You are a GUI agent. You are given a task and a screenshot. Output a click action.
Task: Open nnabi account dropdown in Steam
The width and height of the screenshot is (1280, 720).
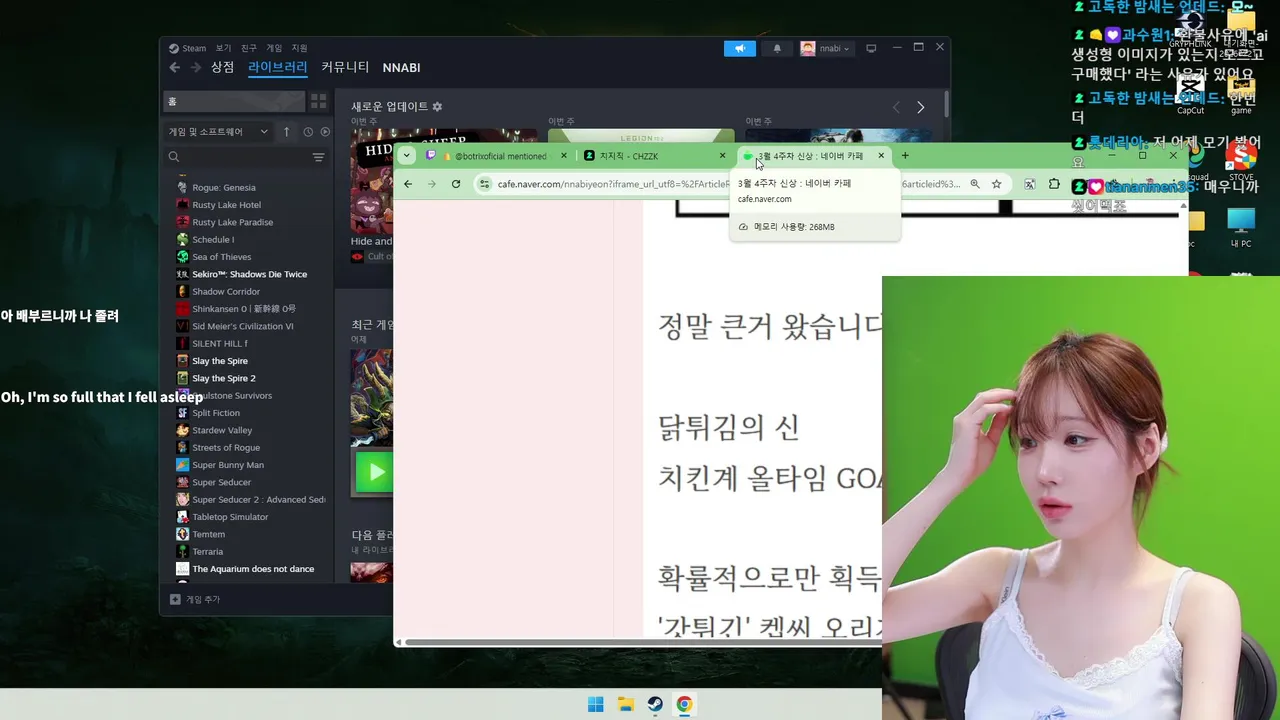click(x=825, y=48)
